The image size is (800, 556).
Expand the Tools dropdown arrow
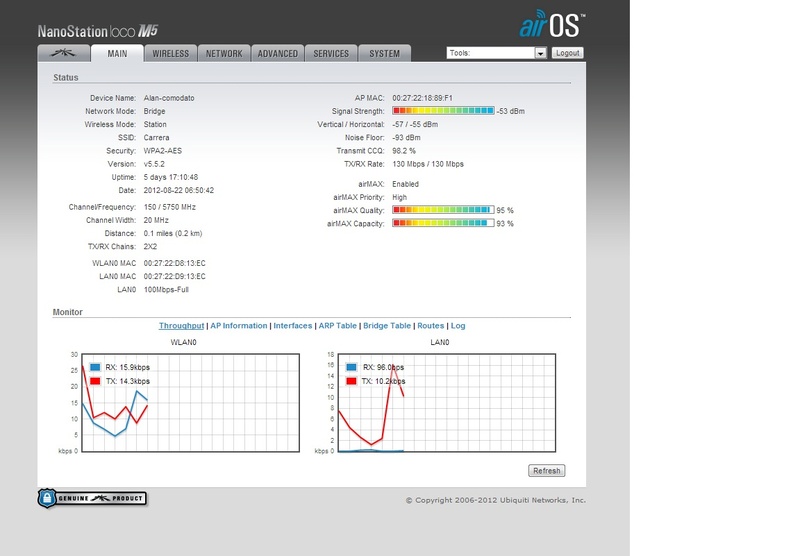click(x=540, y=53)
